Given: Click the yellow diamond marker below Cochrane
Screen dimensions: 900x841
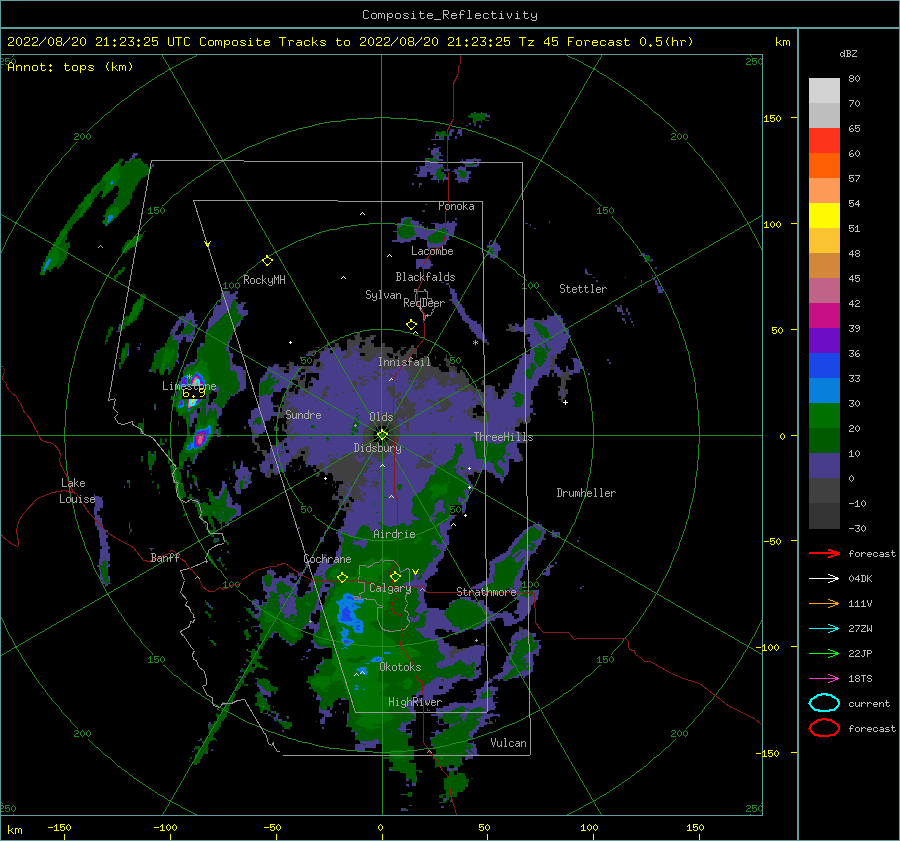Looking at the screenshot, I should click(x=342, y=577).
